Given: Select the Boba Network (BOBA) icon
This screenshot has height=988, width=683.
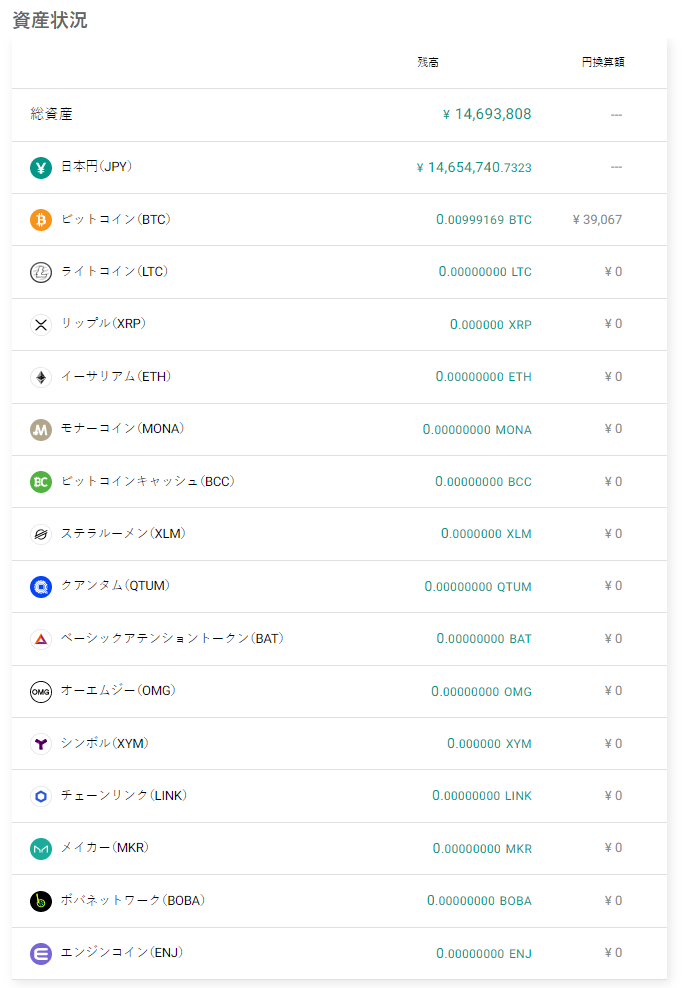Looking at the screenshot, I should tap(41, 901).
